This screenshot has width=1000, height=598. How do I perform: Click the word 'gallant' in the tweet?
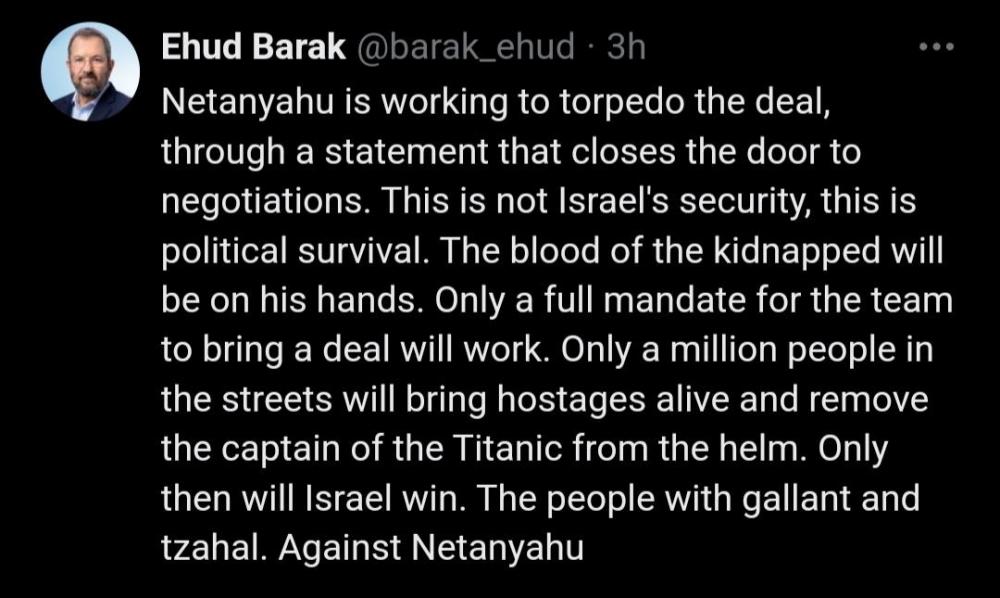click(797, 498)
